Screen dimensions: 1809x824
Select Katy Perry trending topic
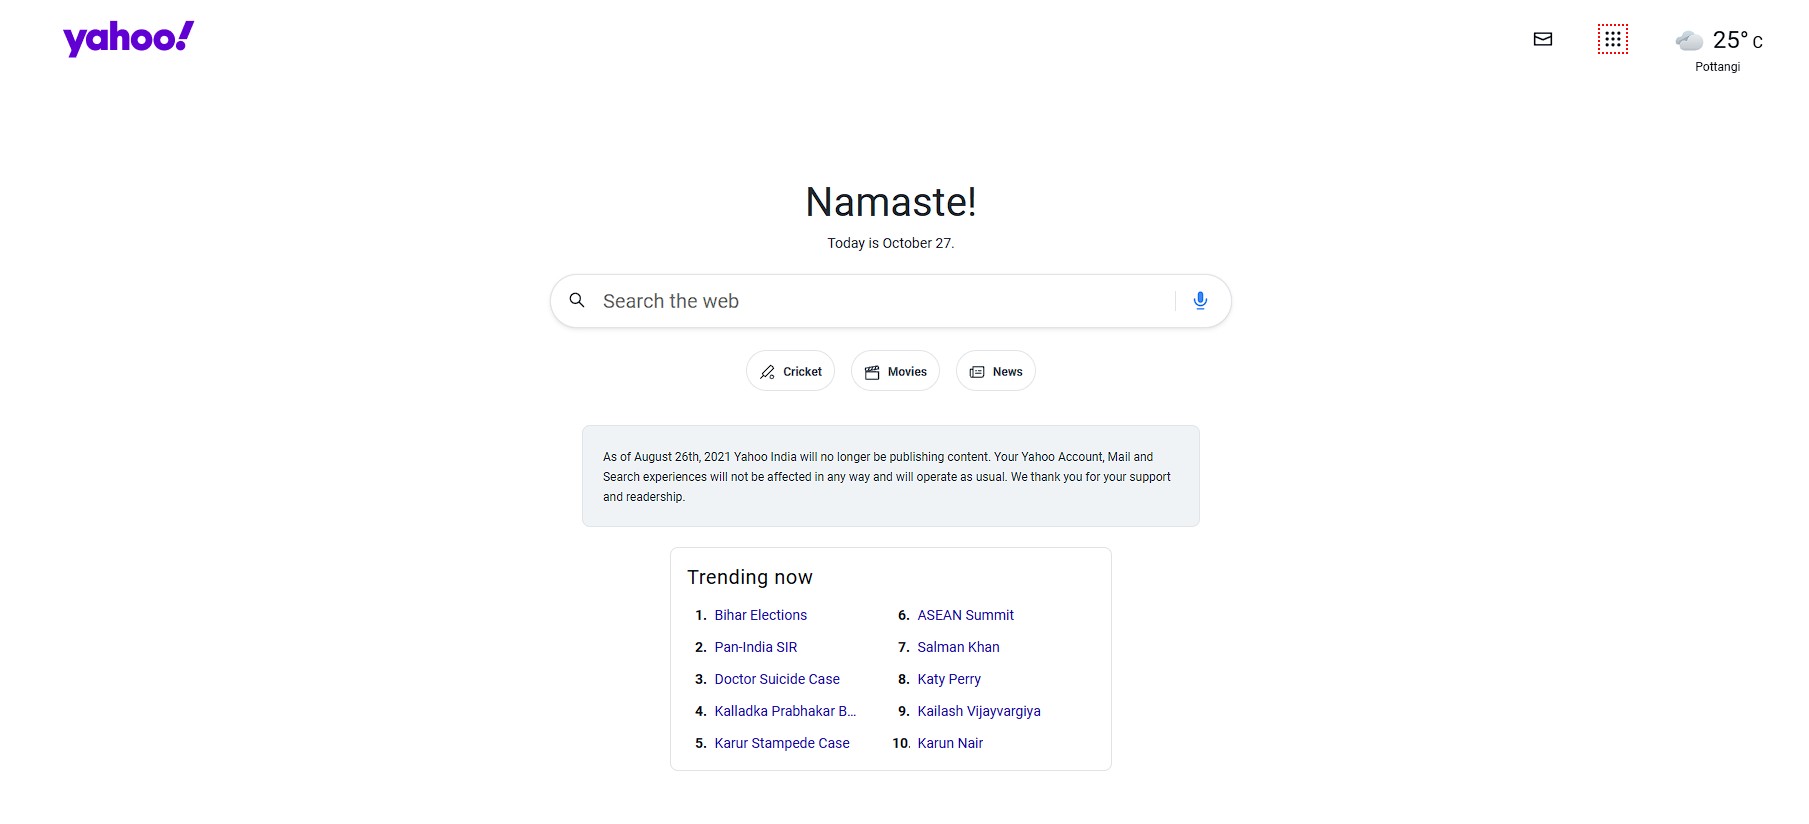click(x=948, y=679)
